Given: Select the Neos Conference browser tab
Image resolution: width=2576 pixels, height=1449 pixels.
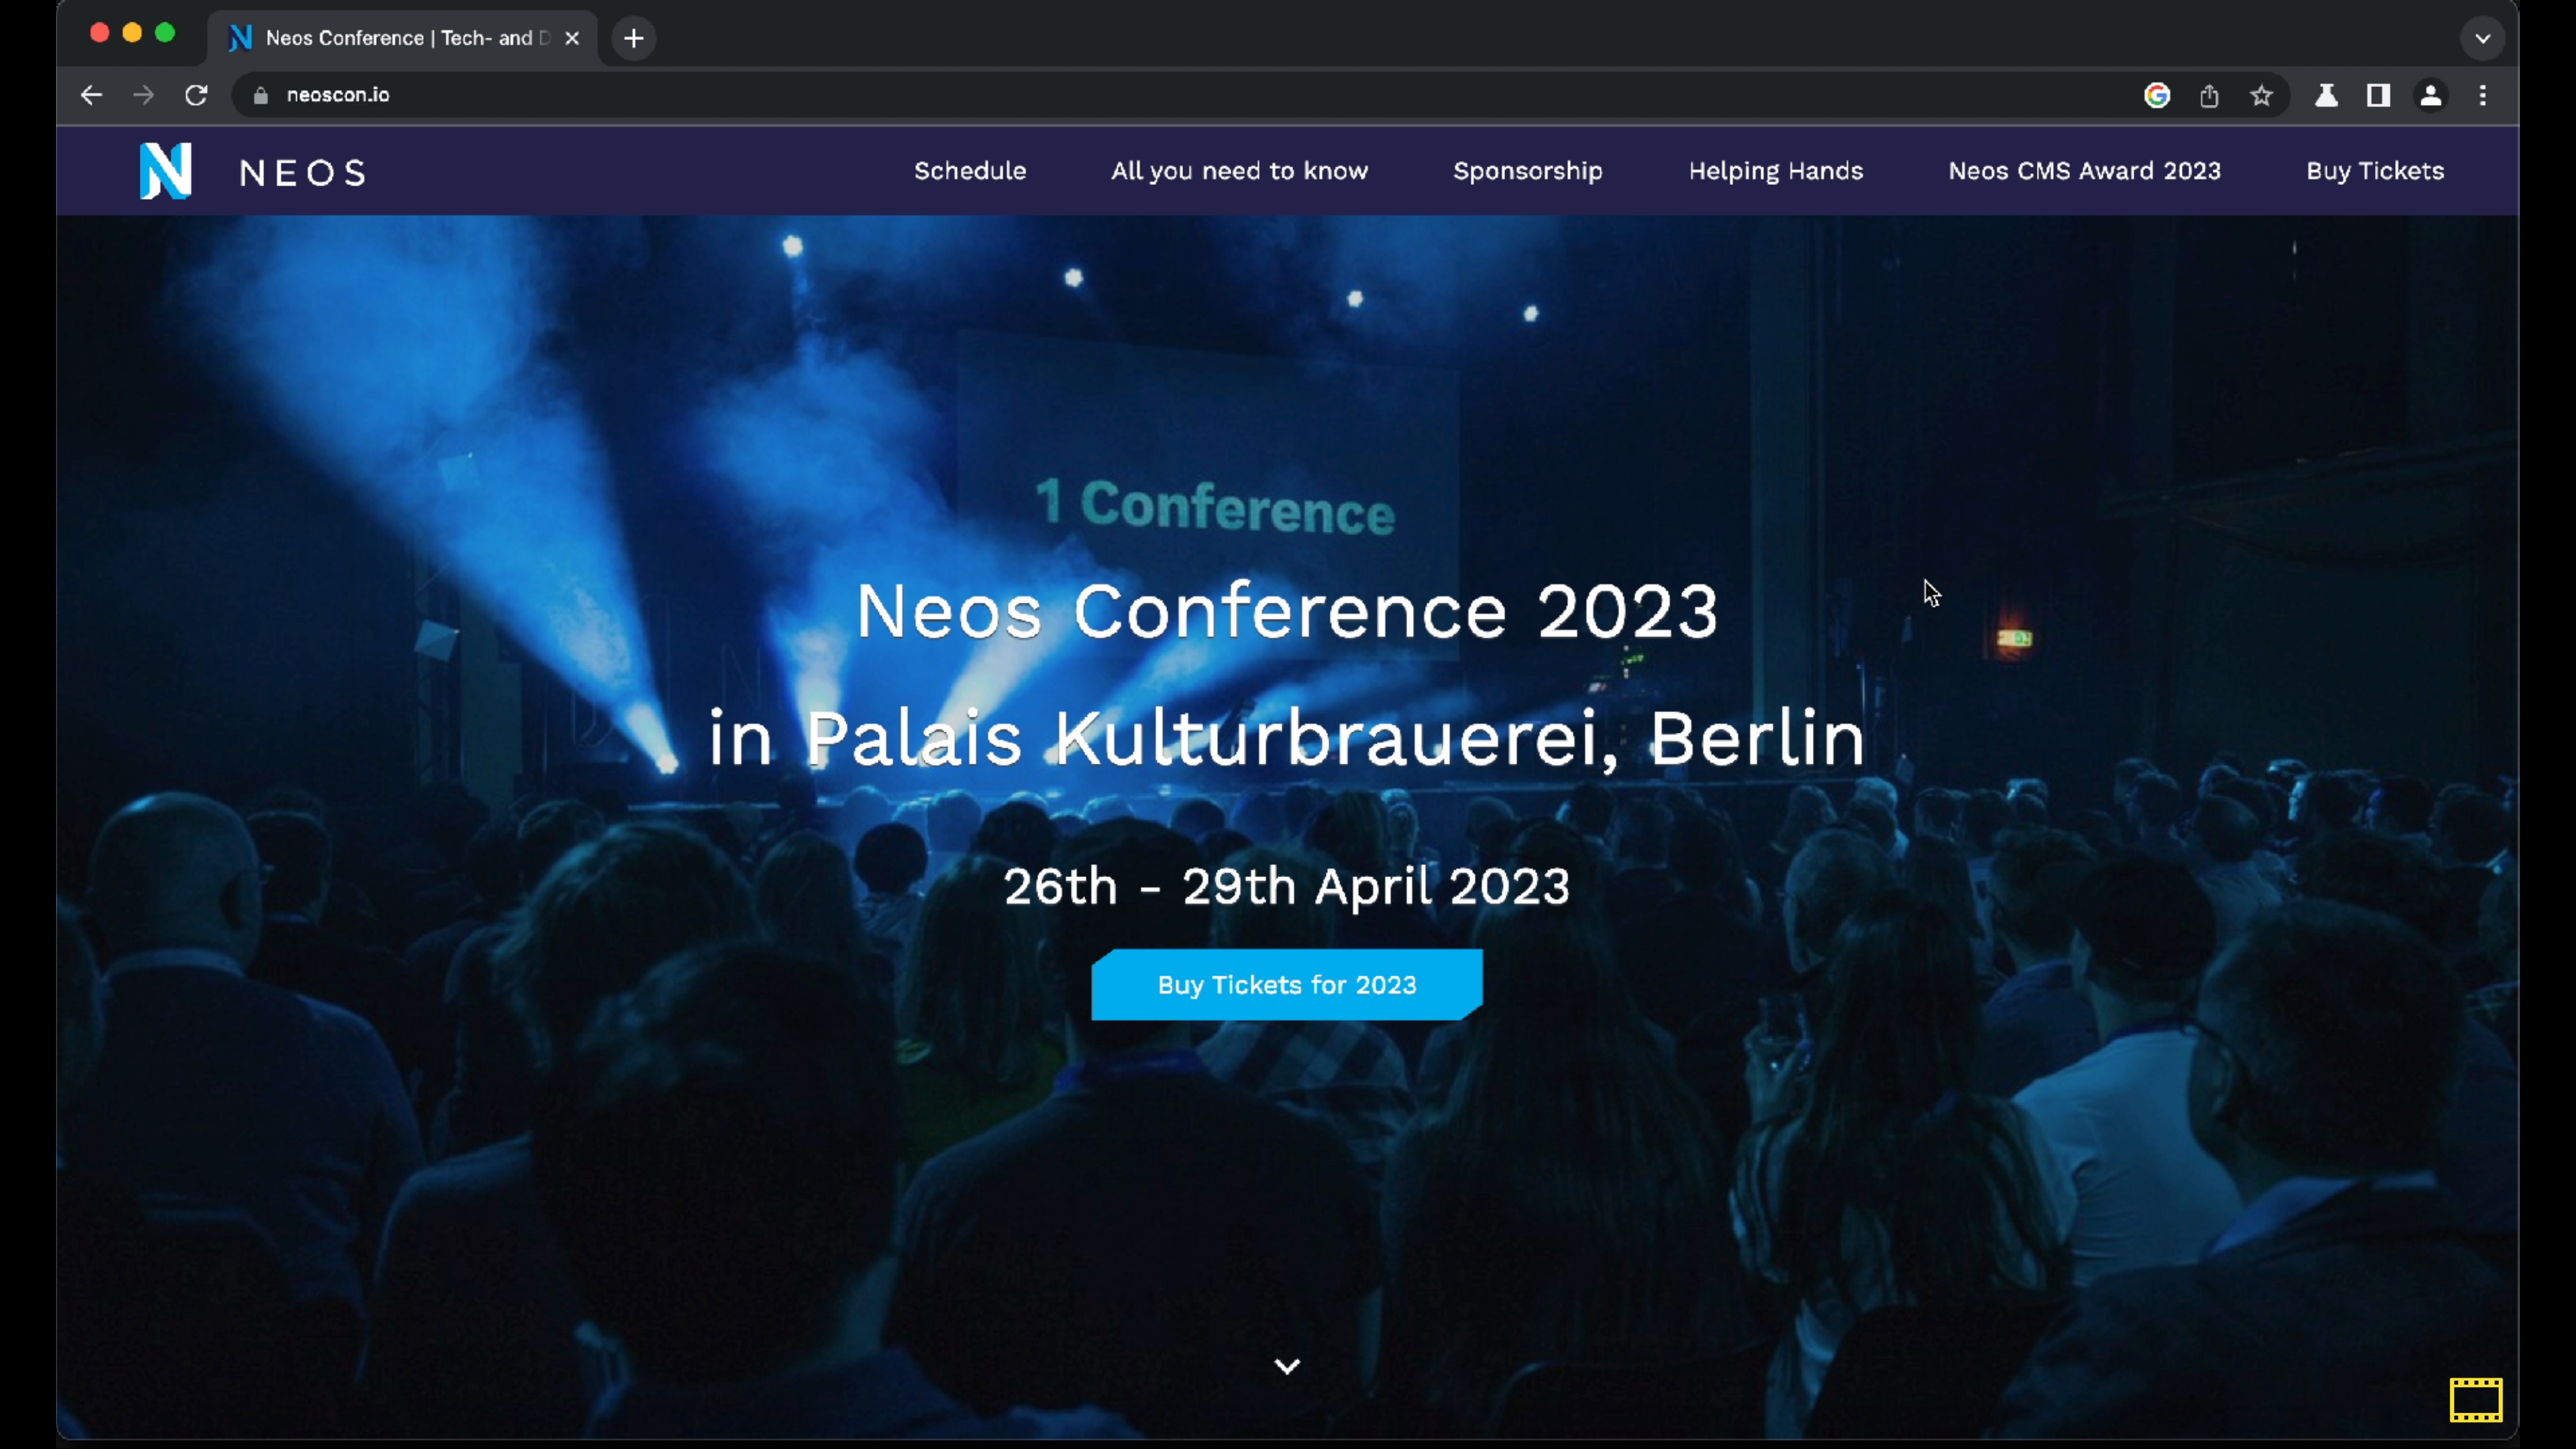Looking at the screenshot, I should [402, 38].
